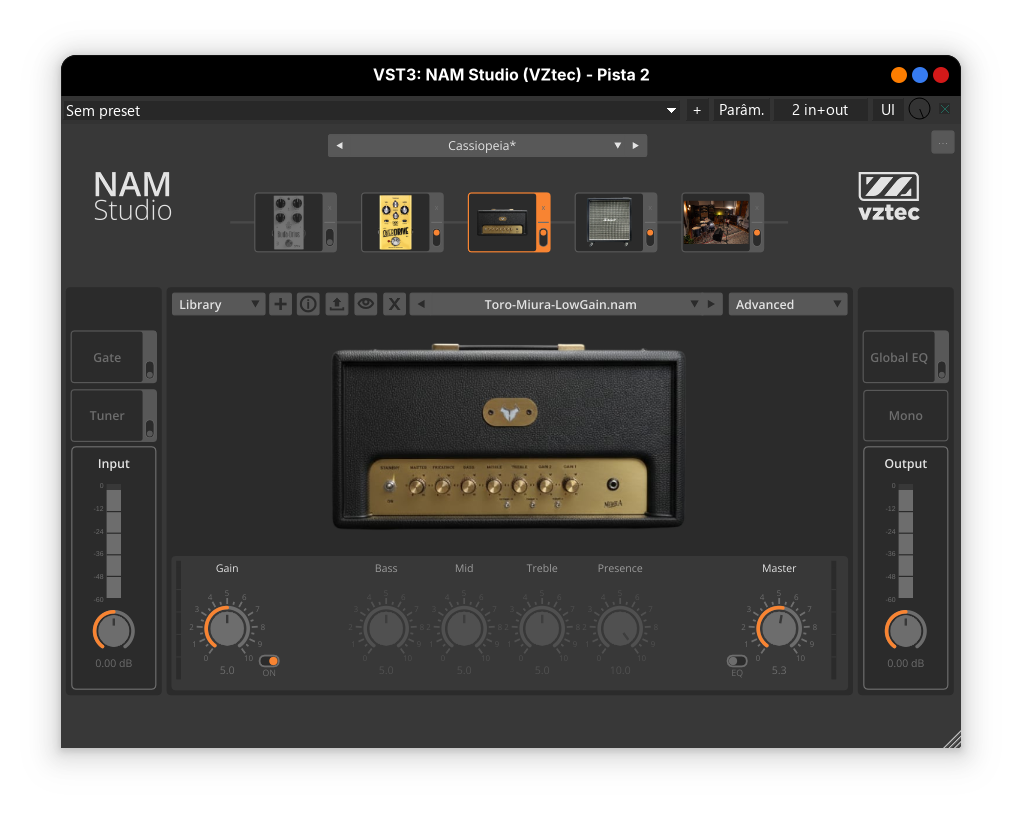Click the Input 0.00 dB value
Viewport: 1022px width, 815px height.
point(113,663)
